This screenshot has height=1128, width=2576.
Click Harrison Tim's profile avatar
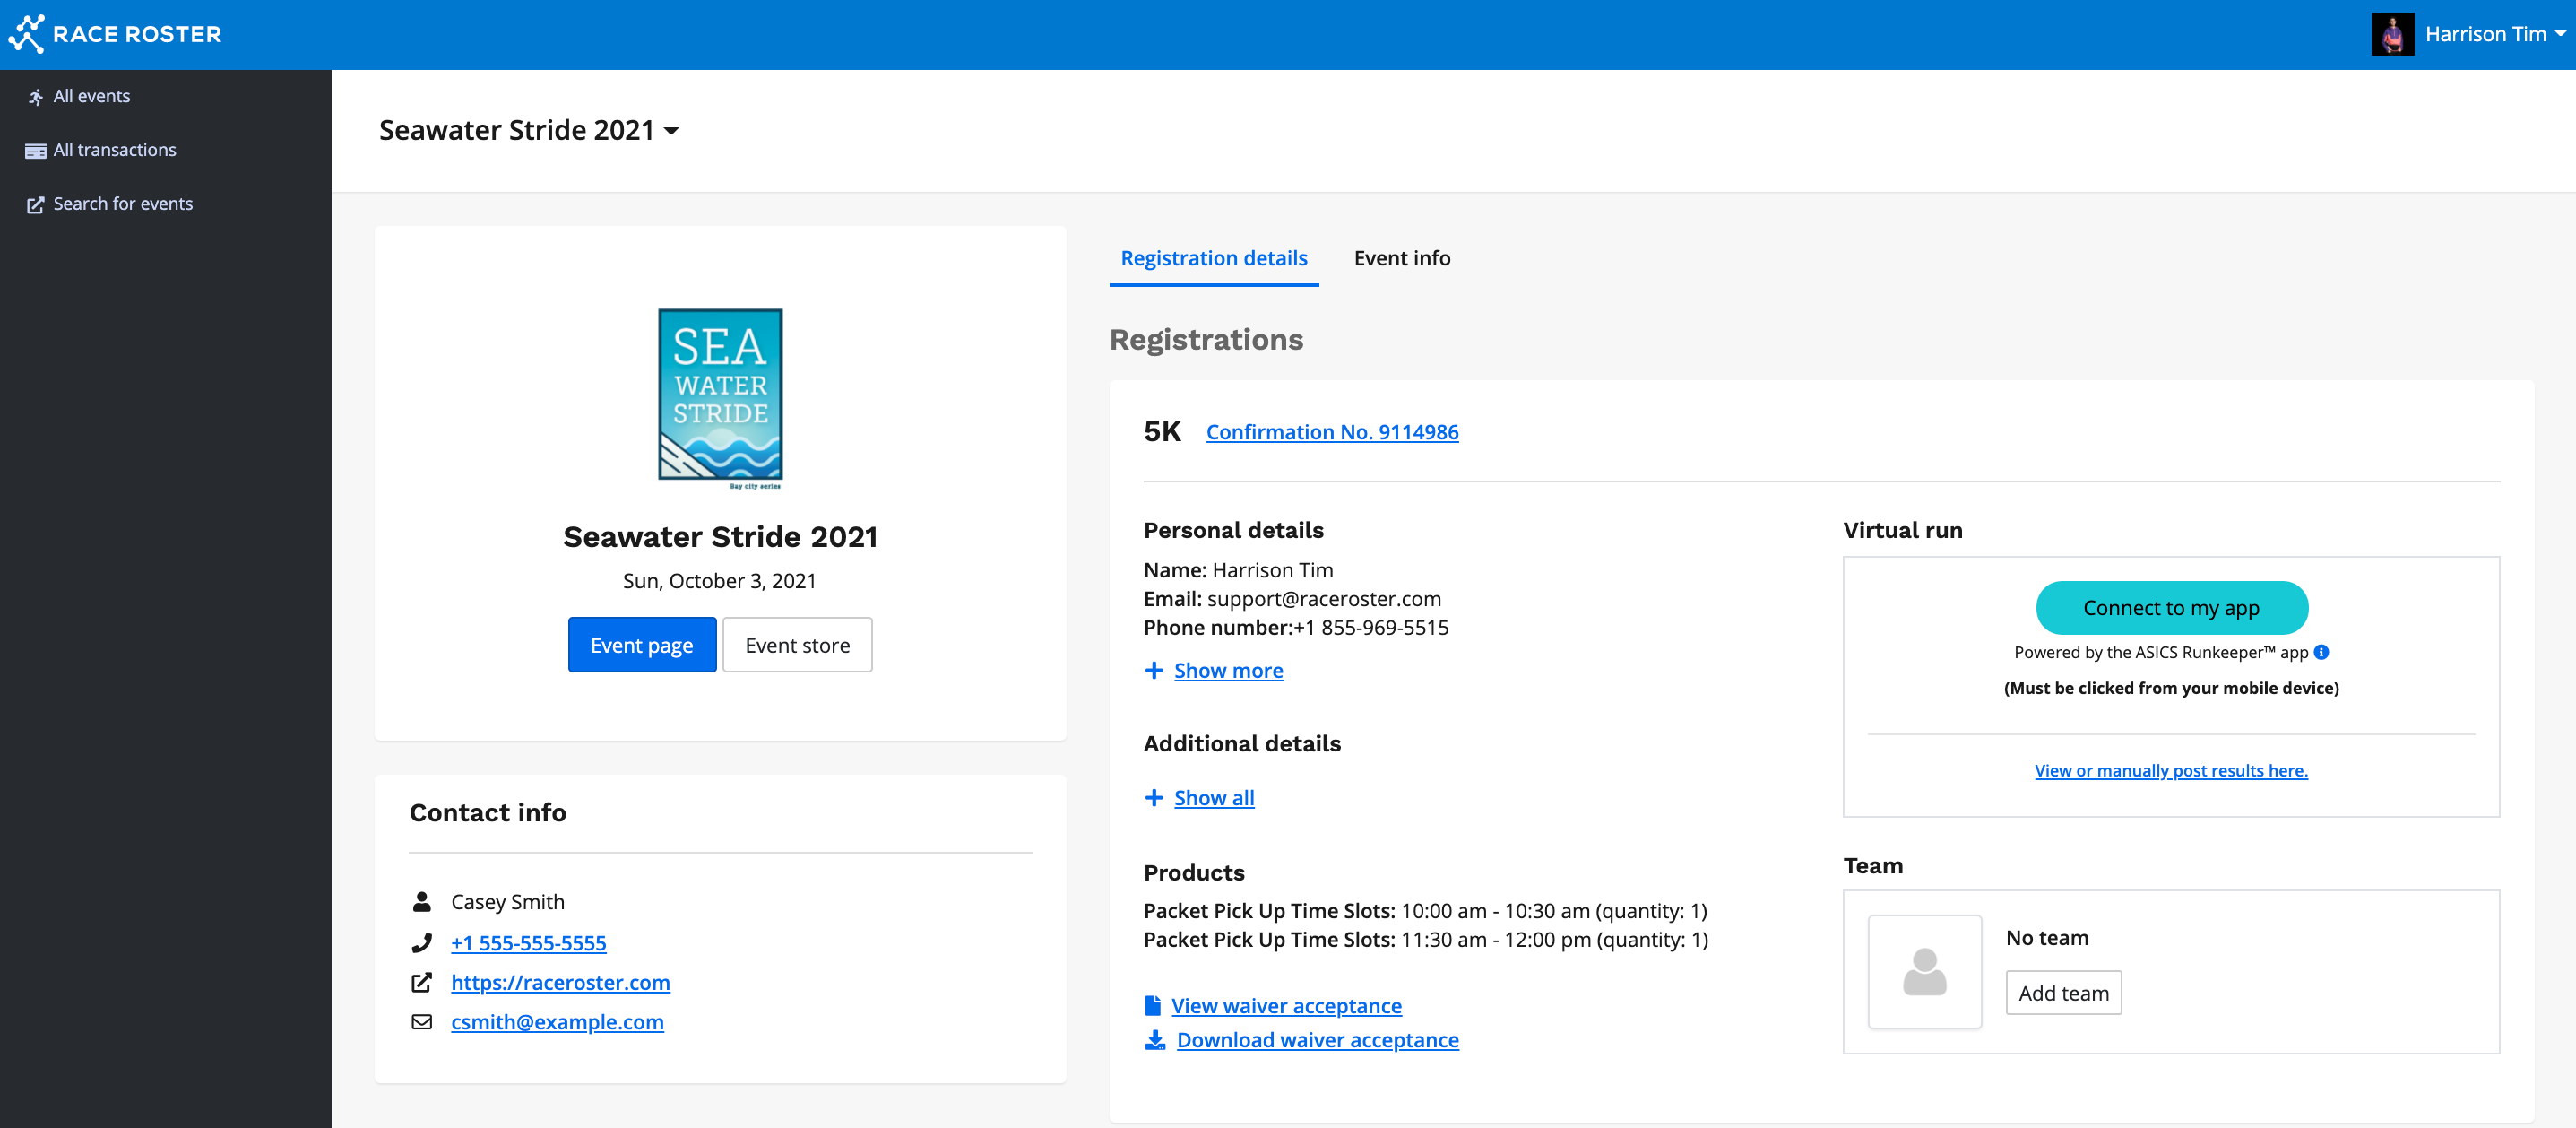tap(2392, 34)
